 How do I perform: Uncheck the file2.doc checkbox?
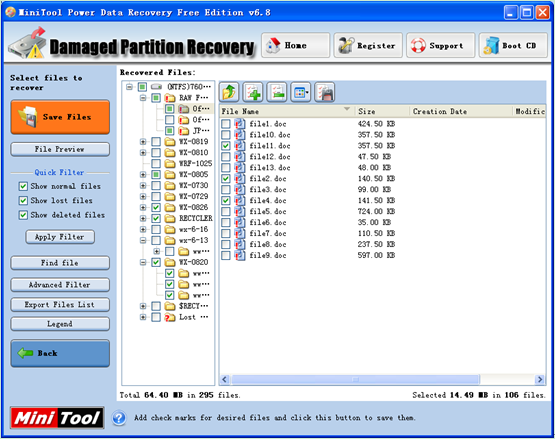coord(225,179)
